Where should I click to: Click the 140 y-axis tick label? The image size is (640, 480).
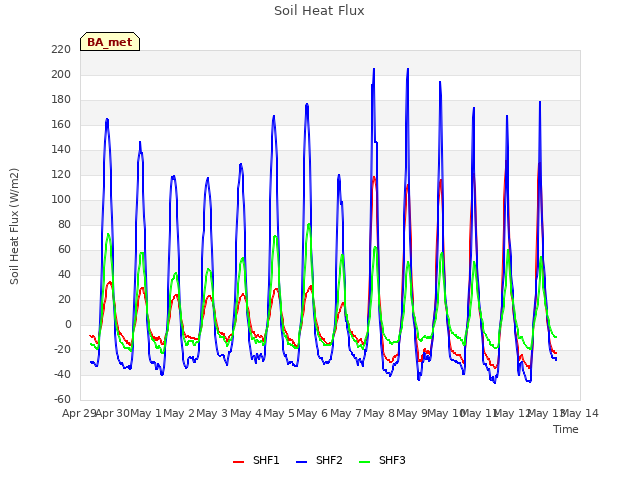[x=61, y=149]
